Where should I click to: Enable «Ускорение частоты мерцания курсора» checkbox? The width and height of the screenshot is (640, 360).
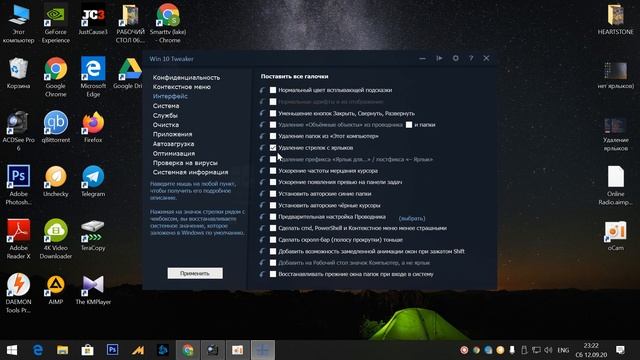click(273, 171)
